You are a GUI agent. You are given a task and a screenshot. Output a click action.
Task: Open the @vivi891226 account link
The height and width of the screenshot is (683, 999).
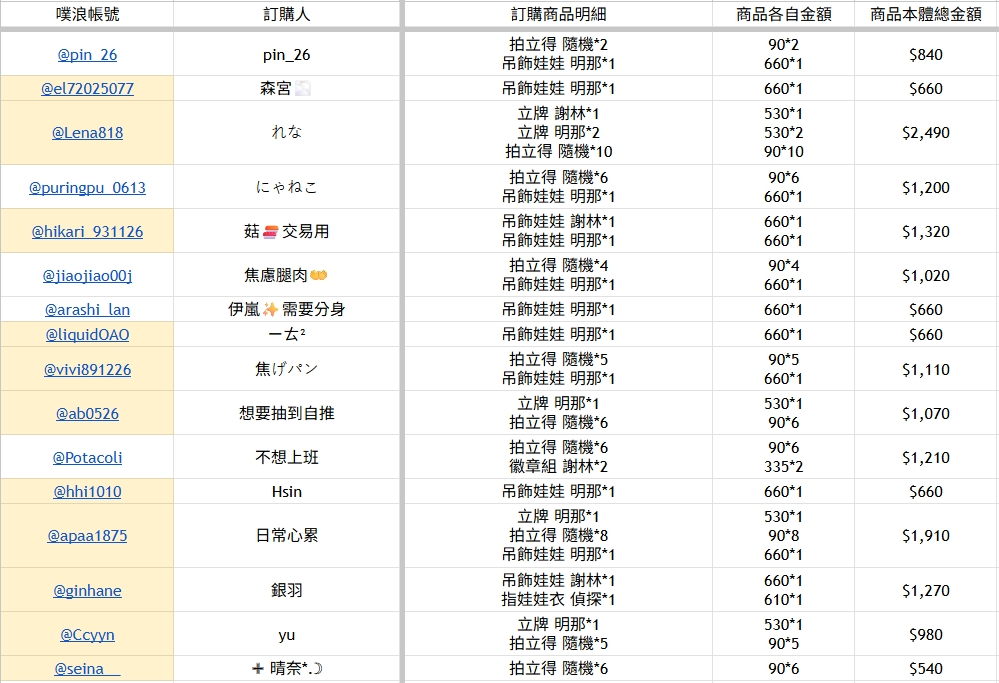click(x=87, y=369)
